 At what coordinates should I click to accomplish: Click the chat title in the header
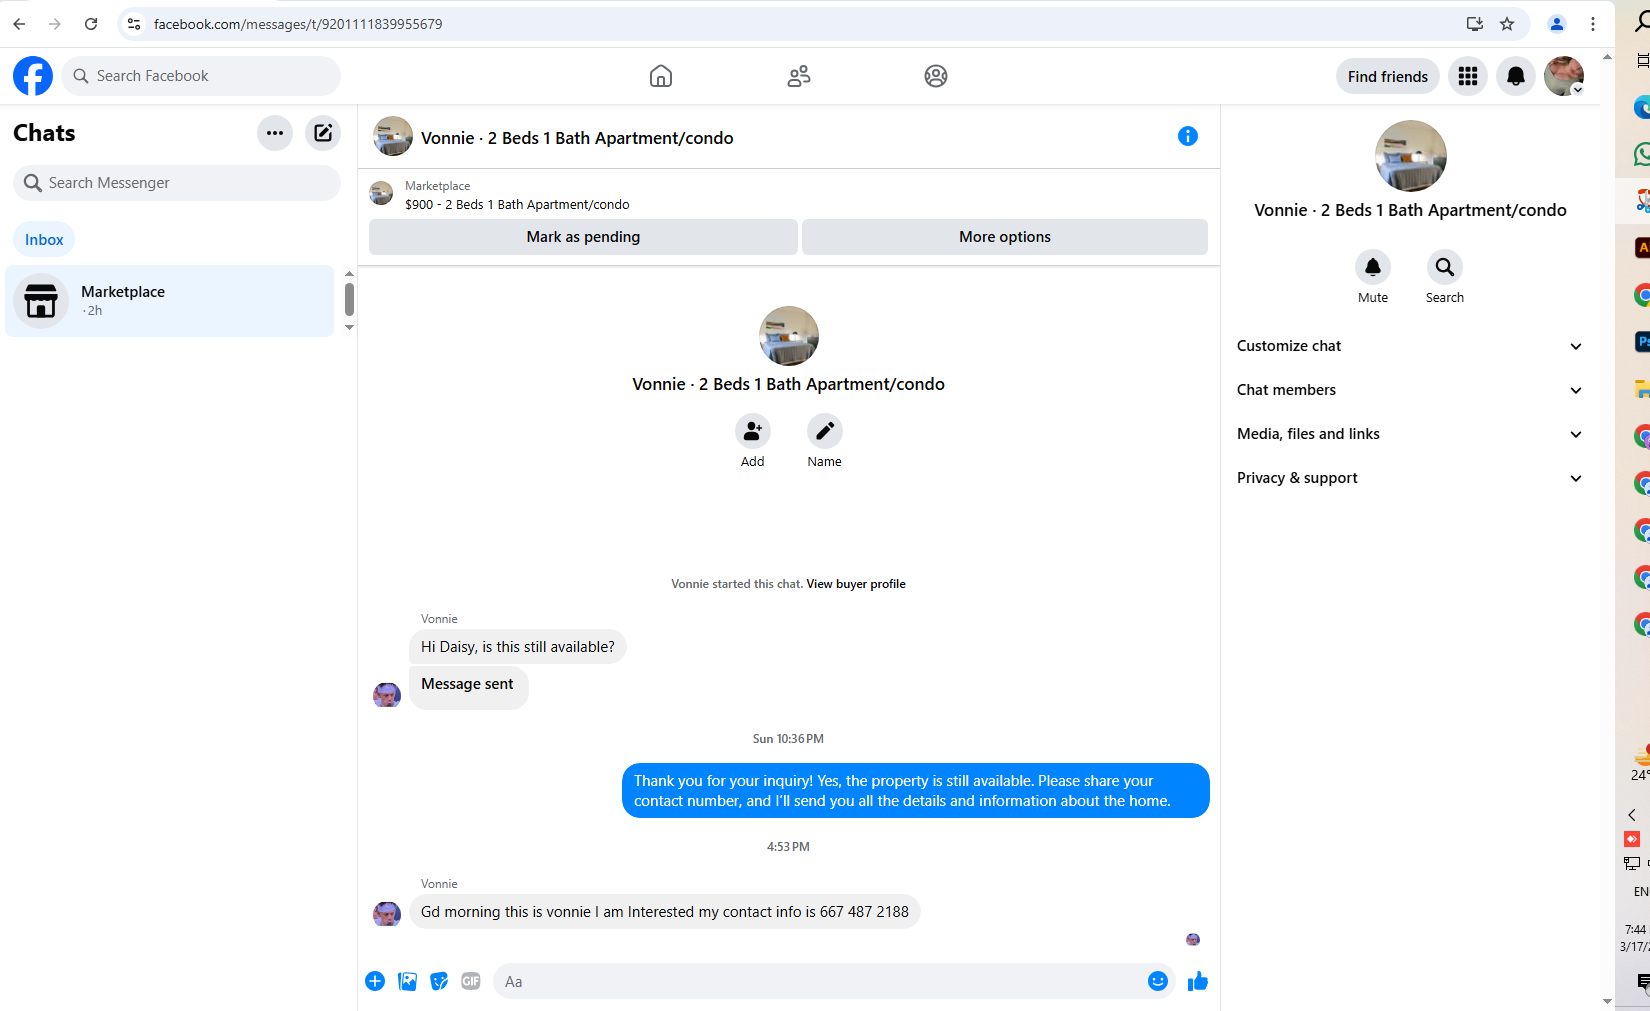(x=577, y=138)
